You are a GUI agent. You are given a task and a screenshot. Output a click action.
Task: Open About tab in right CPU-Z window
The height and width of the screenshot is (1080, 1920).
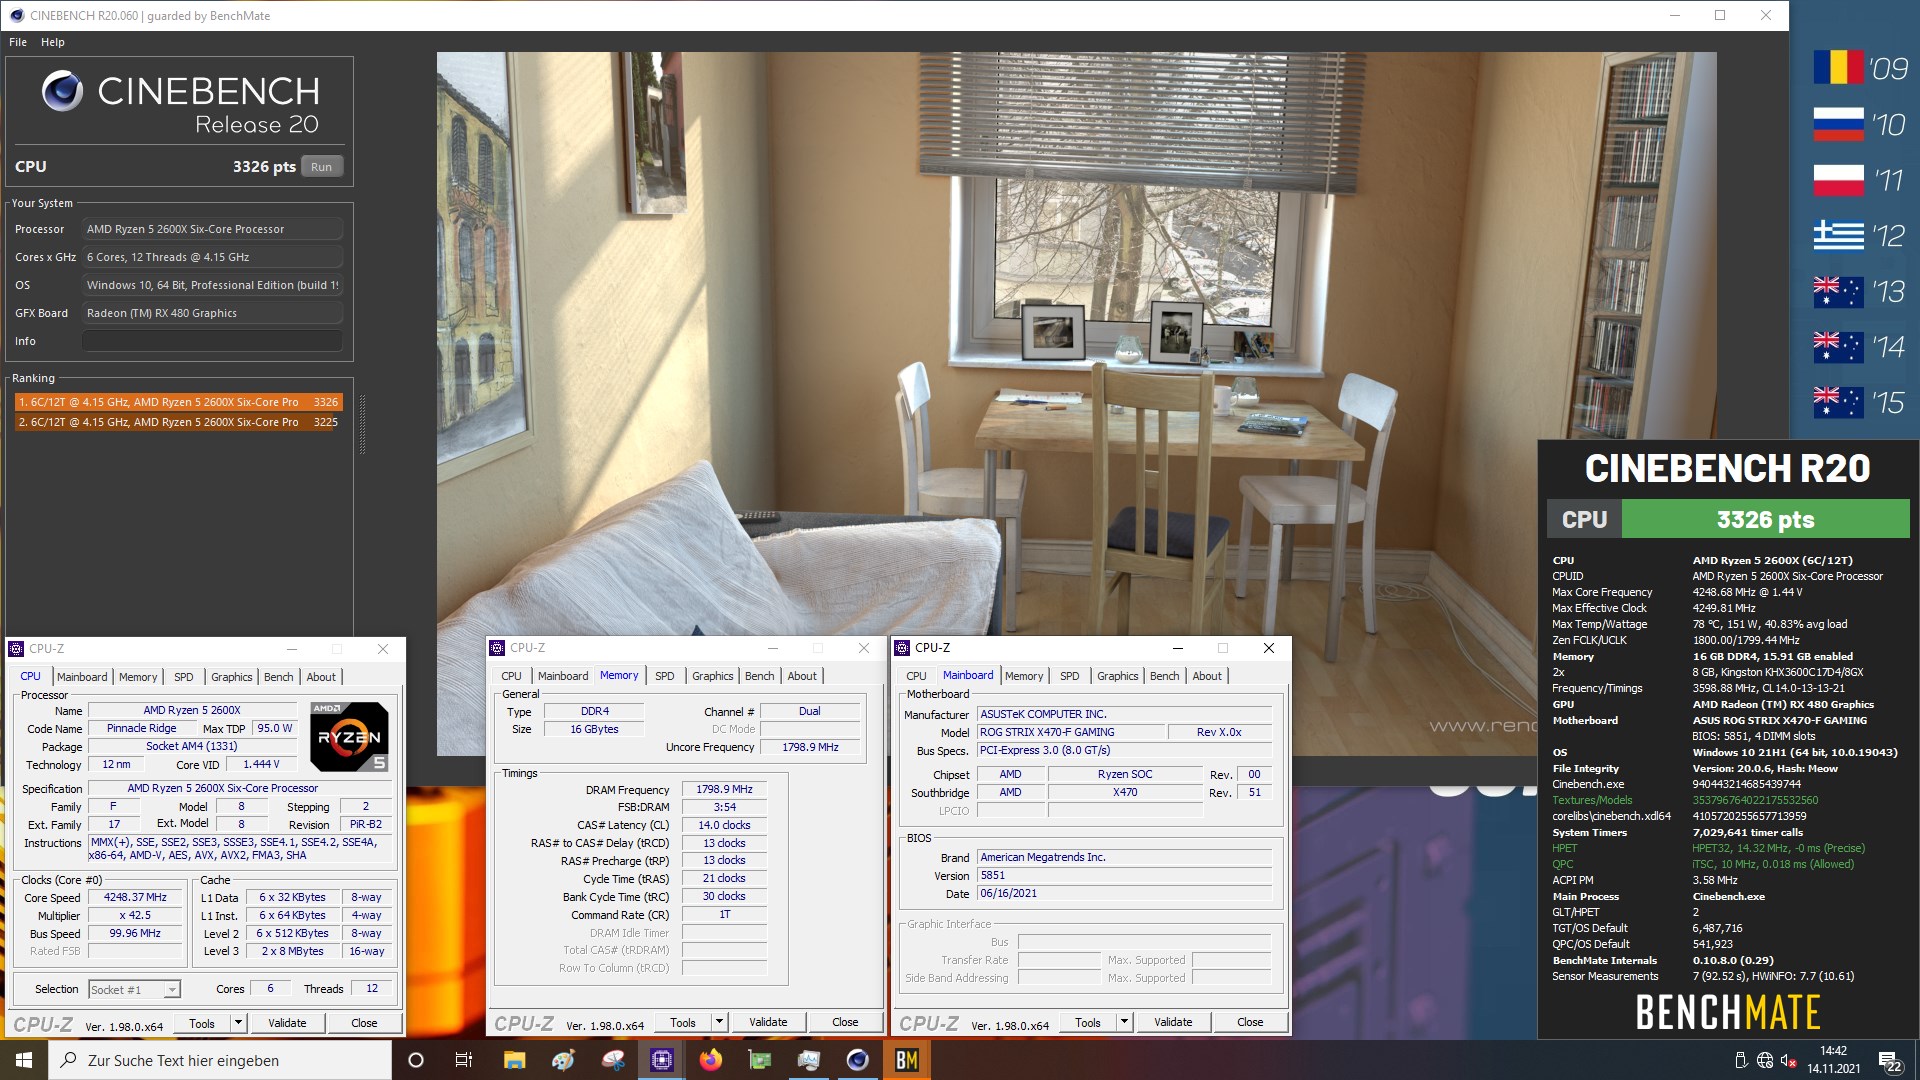(x=1207, y=676)
